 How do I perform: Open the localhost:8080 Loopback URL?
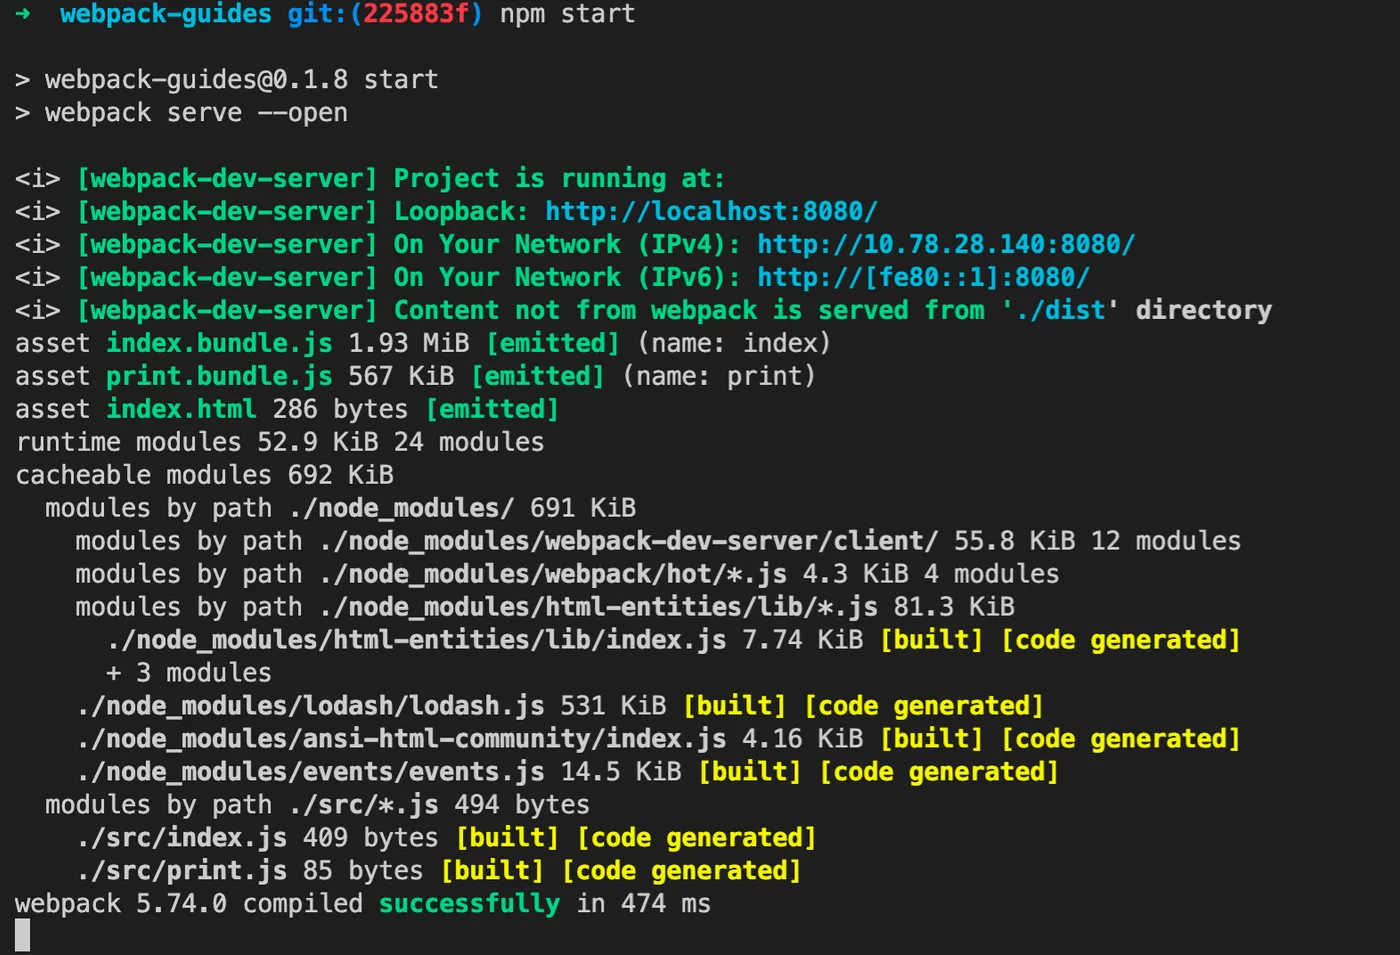click(711, 211)
